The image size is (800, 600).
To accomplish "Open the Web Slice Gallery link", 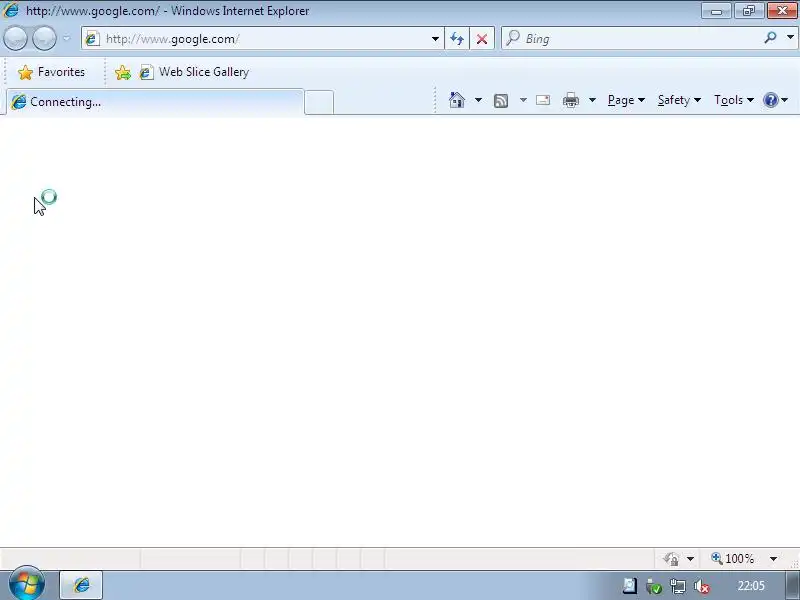I will click(195, 72).
